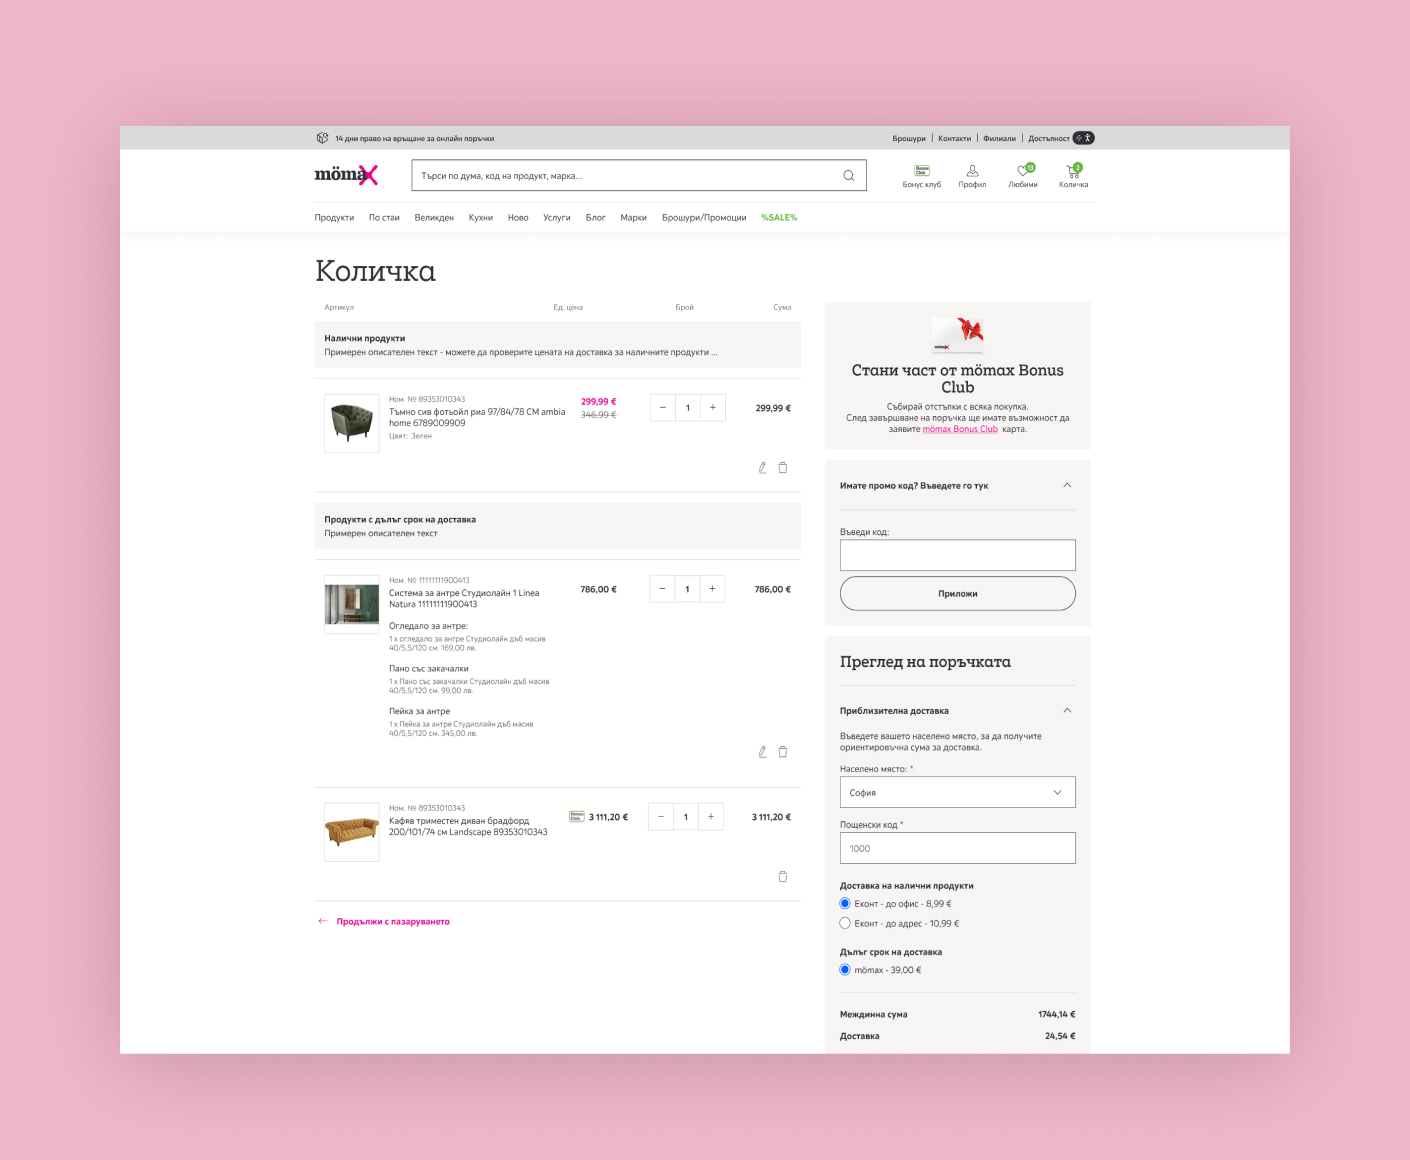Collapse the Приблизителна доставка section
1410x1160 pixels.
(1067, 710)
